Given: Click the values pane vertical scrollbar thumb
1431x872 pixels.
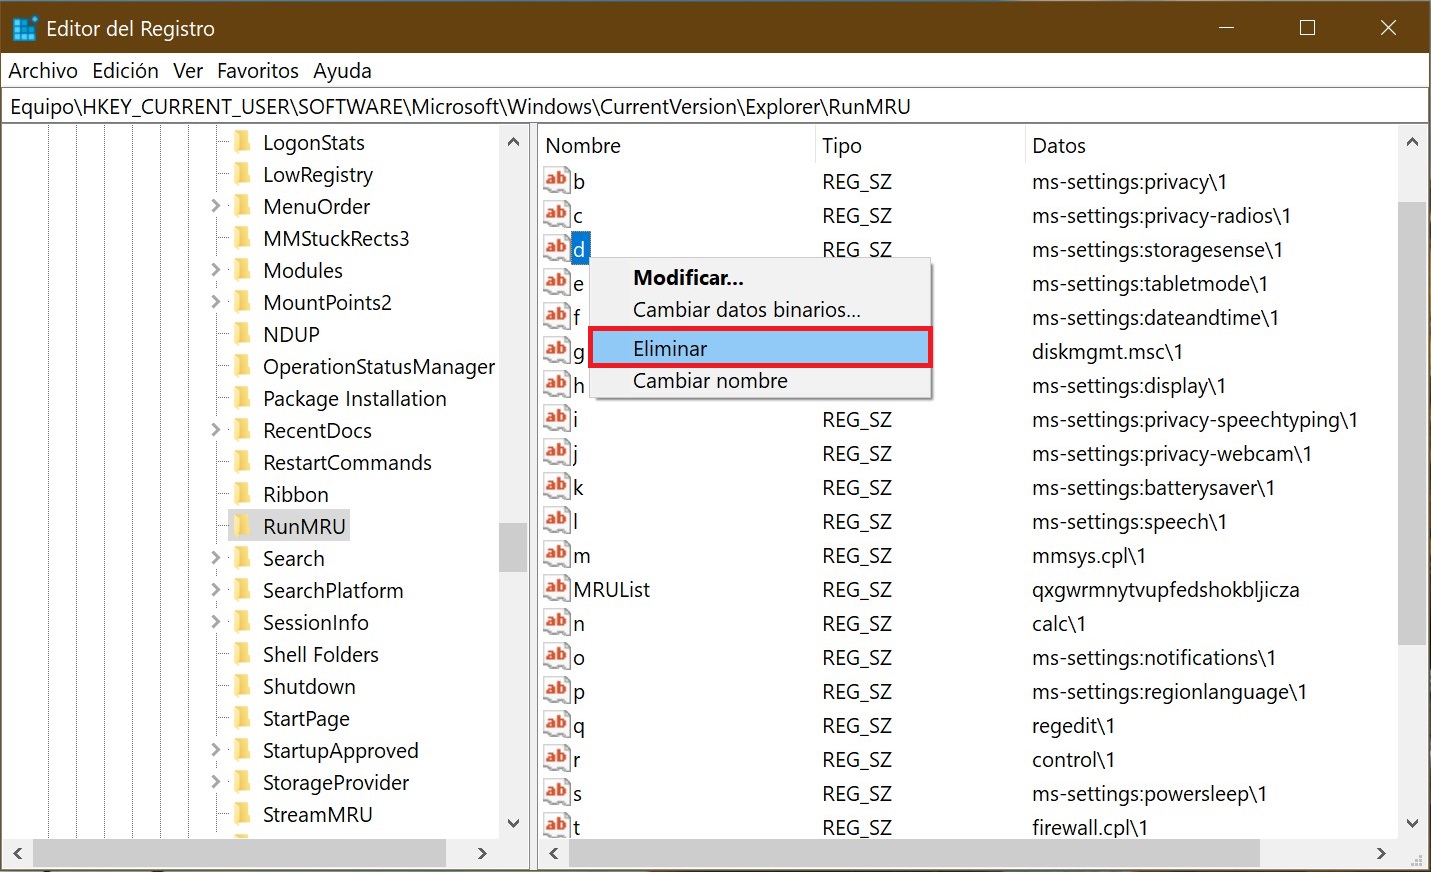Looking at the screenshot, I should tap(1412, 423).
